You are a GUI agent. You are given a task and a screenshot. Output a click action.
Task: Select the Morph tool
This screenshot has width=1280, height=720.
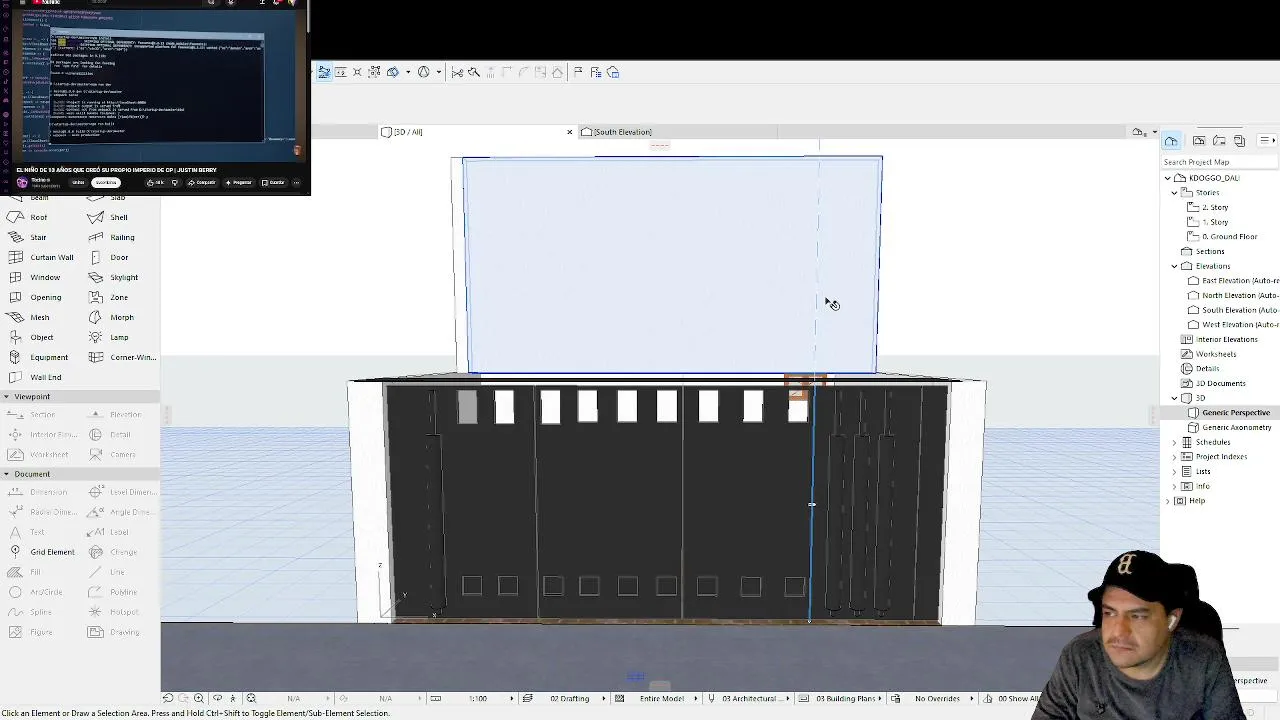tap(110, 317)
